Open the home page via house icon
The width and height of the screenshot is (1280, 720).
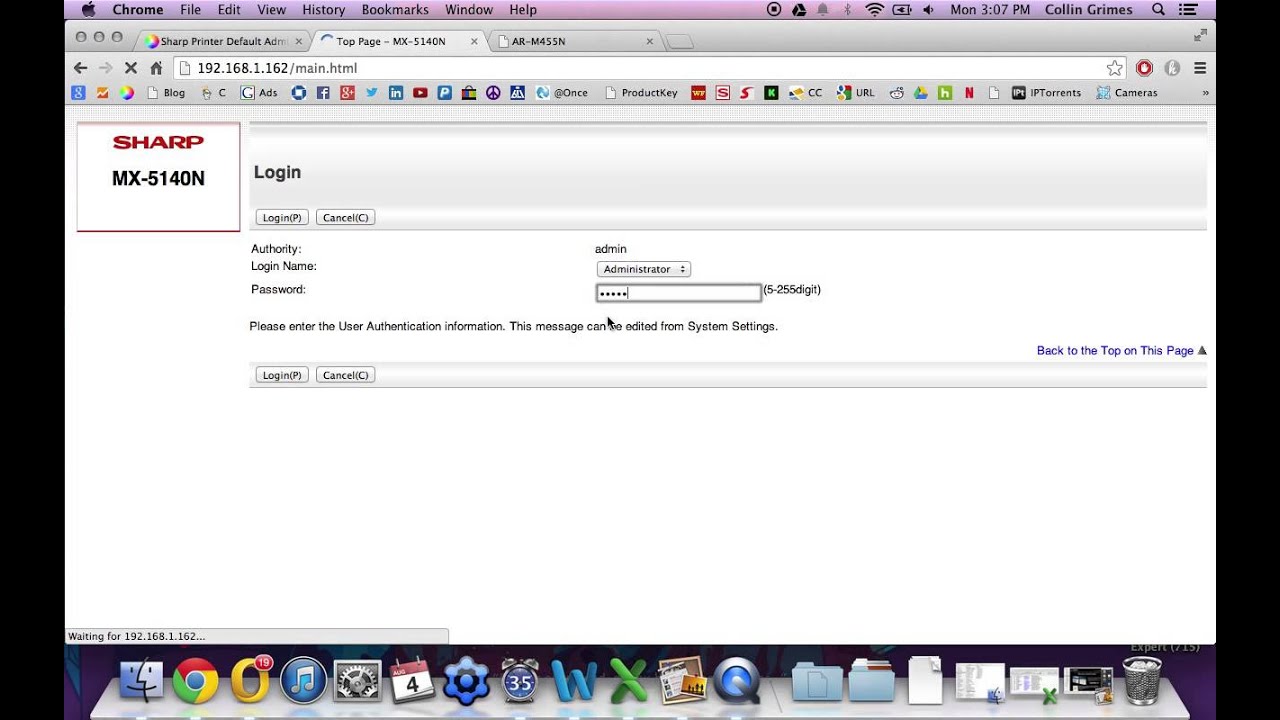click(x=156, y=68)
